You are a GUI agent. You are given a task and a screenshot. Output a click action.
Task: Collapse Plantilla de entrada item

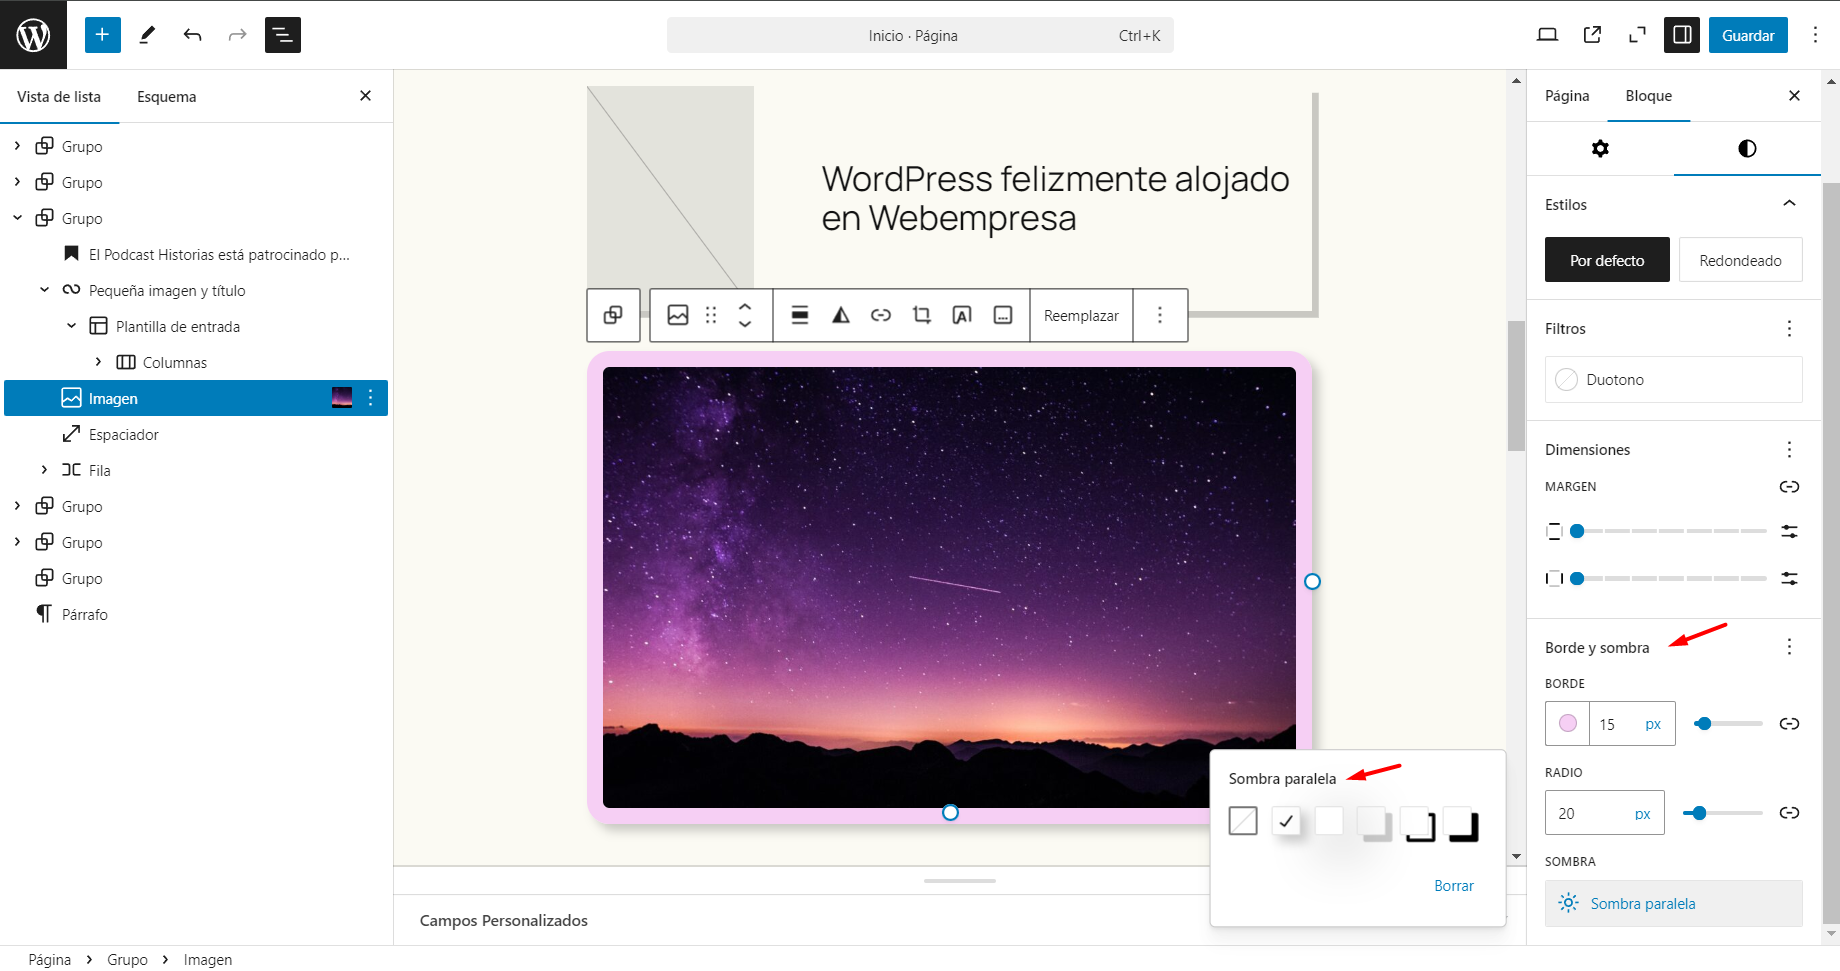coord(71,326)
